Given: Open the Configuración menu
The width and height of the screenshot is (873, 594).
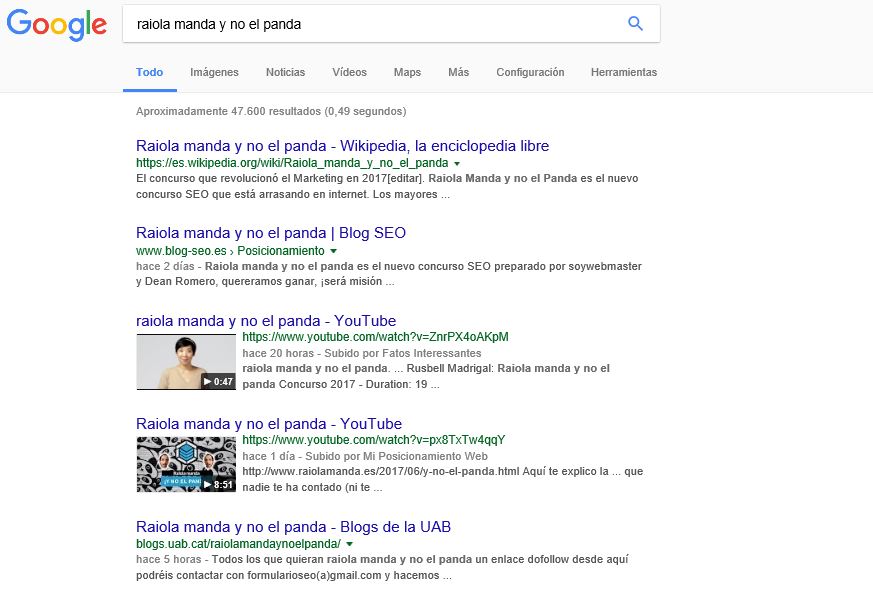Looking at the screenshot, I should [x=530, y=72].
